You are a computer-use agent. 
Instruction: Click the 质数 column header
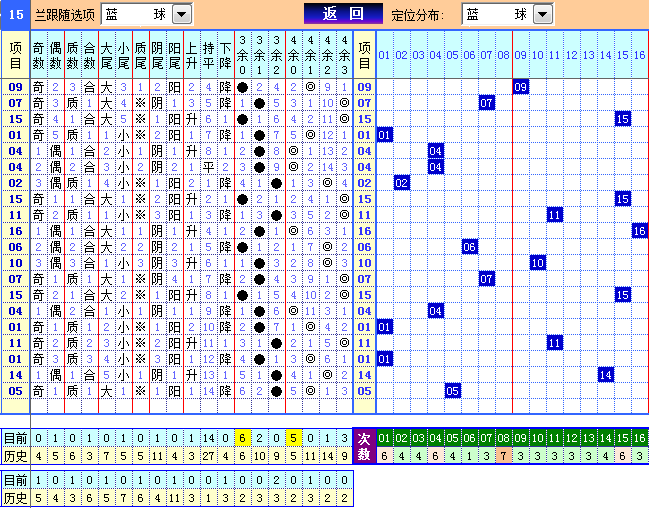pyautogui.click(x=72, y=55)
